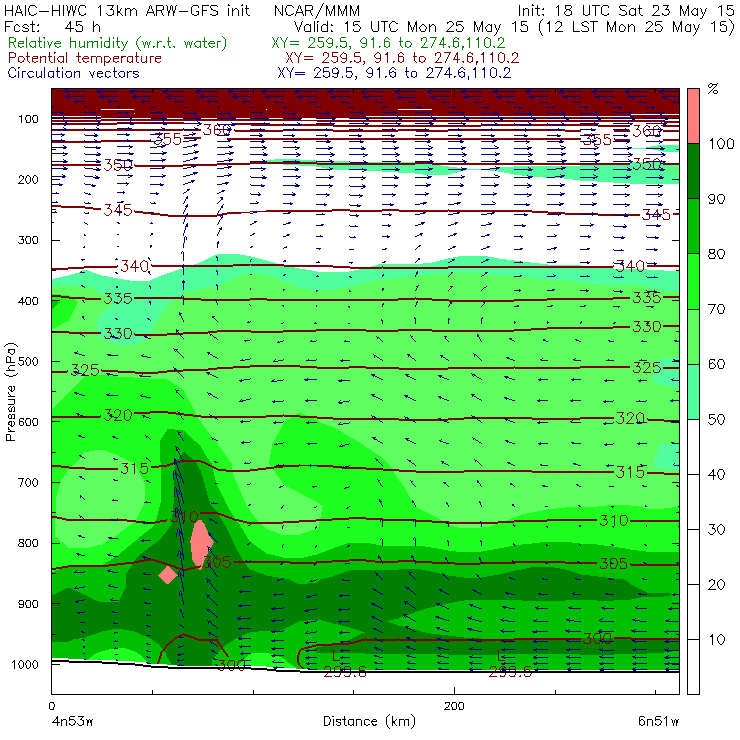Click the '800' pressure axis tick label
The height and width of the screenshot is (740, 740).
28,543
